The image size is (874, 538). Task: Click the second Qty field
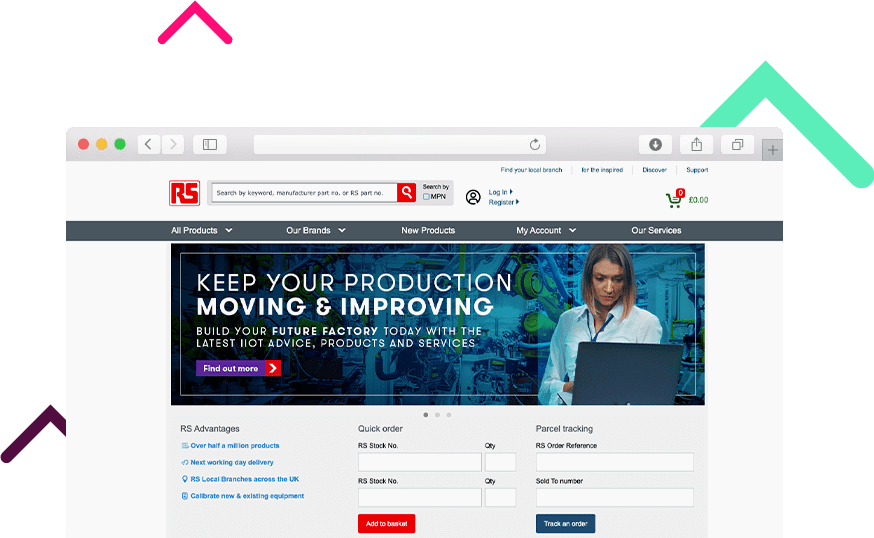(501, 497)
